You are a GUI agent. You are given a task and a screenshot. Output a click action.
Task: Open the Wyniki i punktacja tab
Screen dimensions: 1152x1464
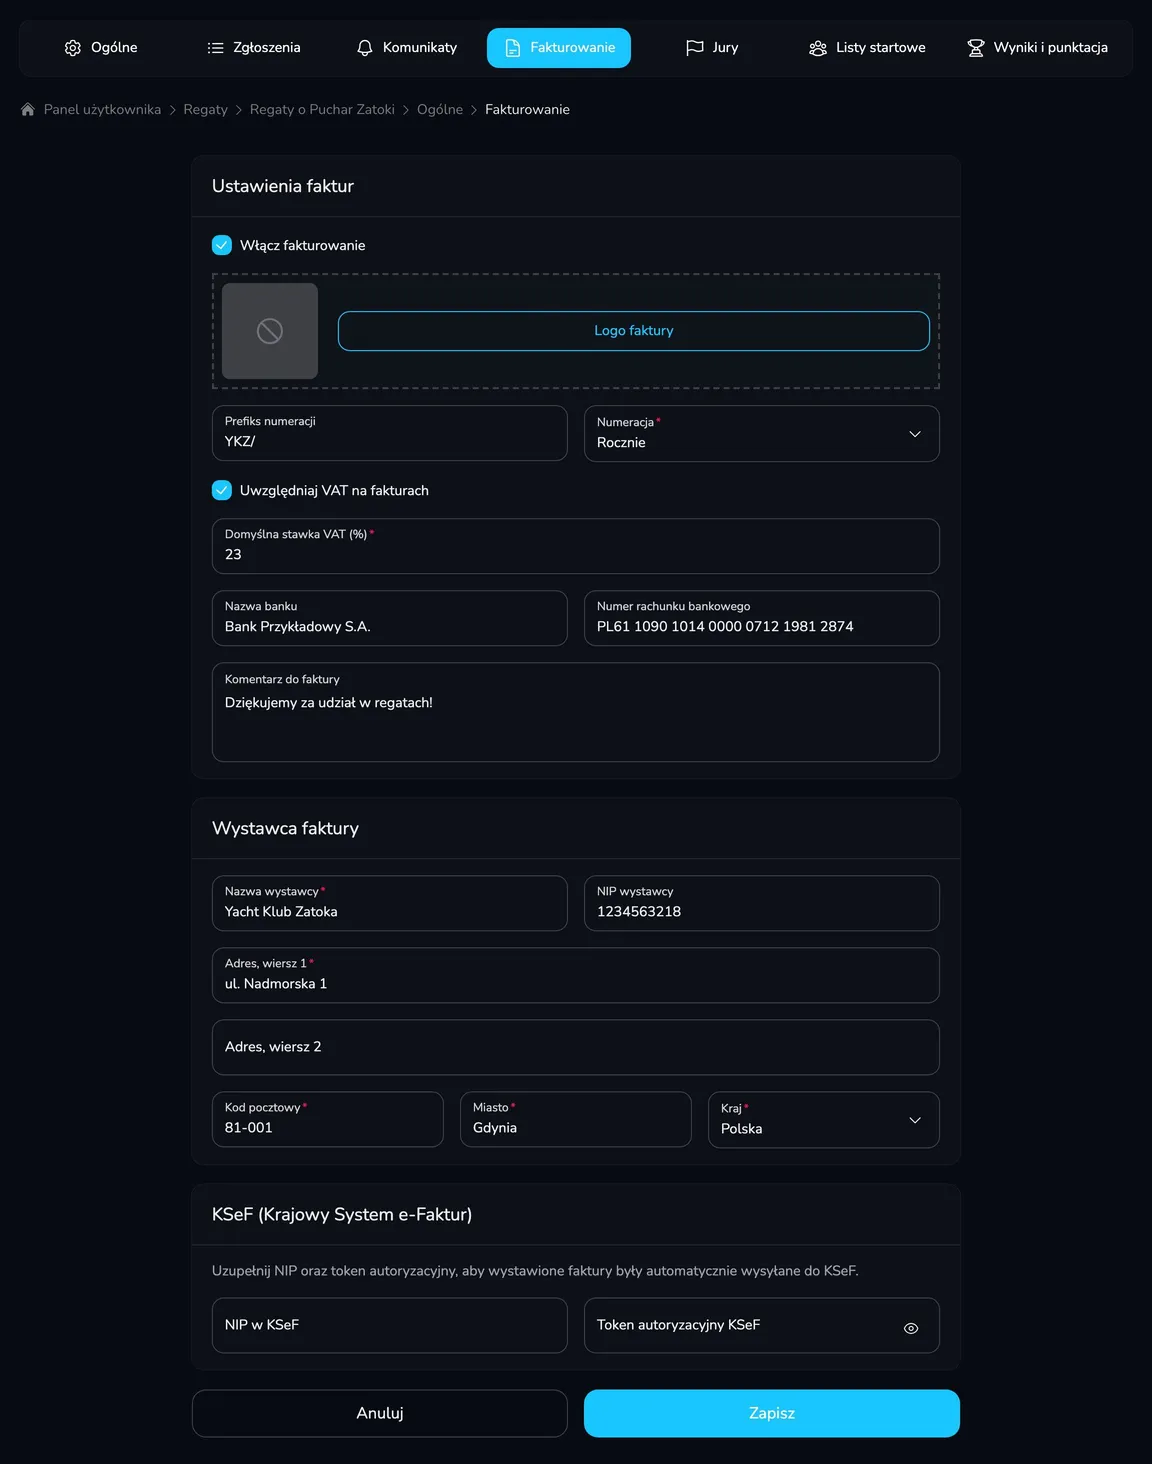[1037, 48]
